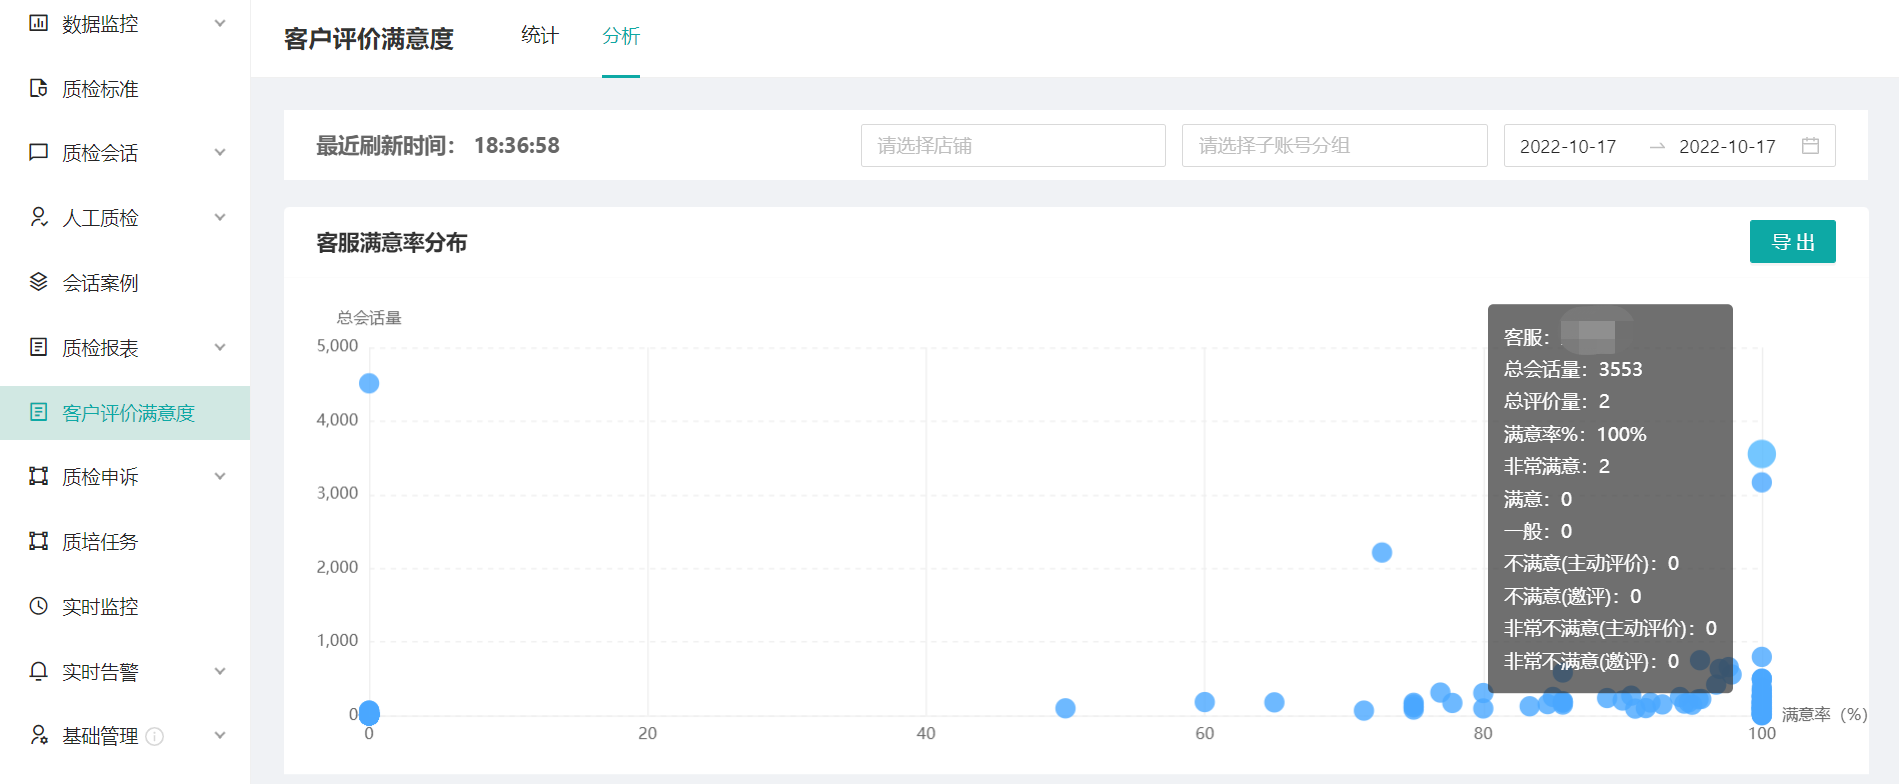Click the start date 2022-10-17 field
1899x784 pixels.
click(x=1568, y=147)
